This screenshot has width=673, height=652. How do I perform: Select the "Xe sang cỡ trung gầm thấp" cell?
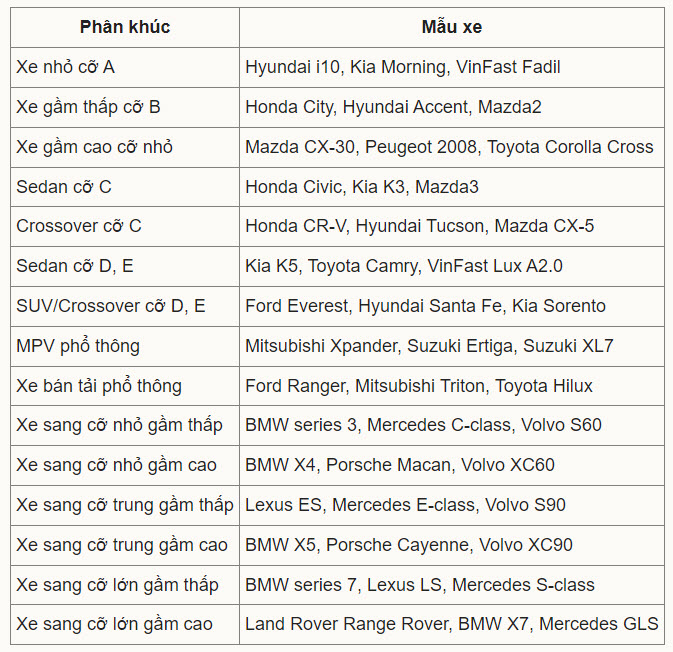[125, 505]
